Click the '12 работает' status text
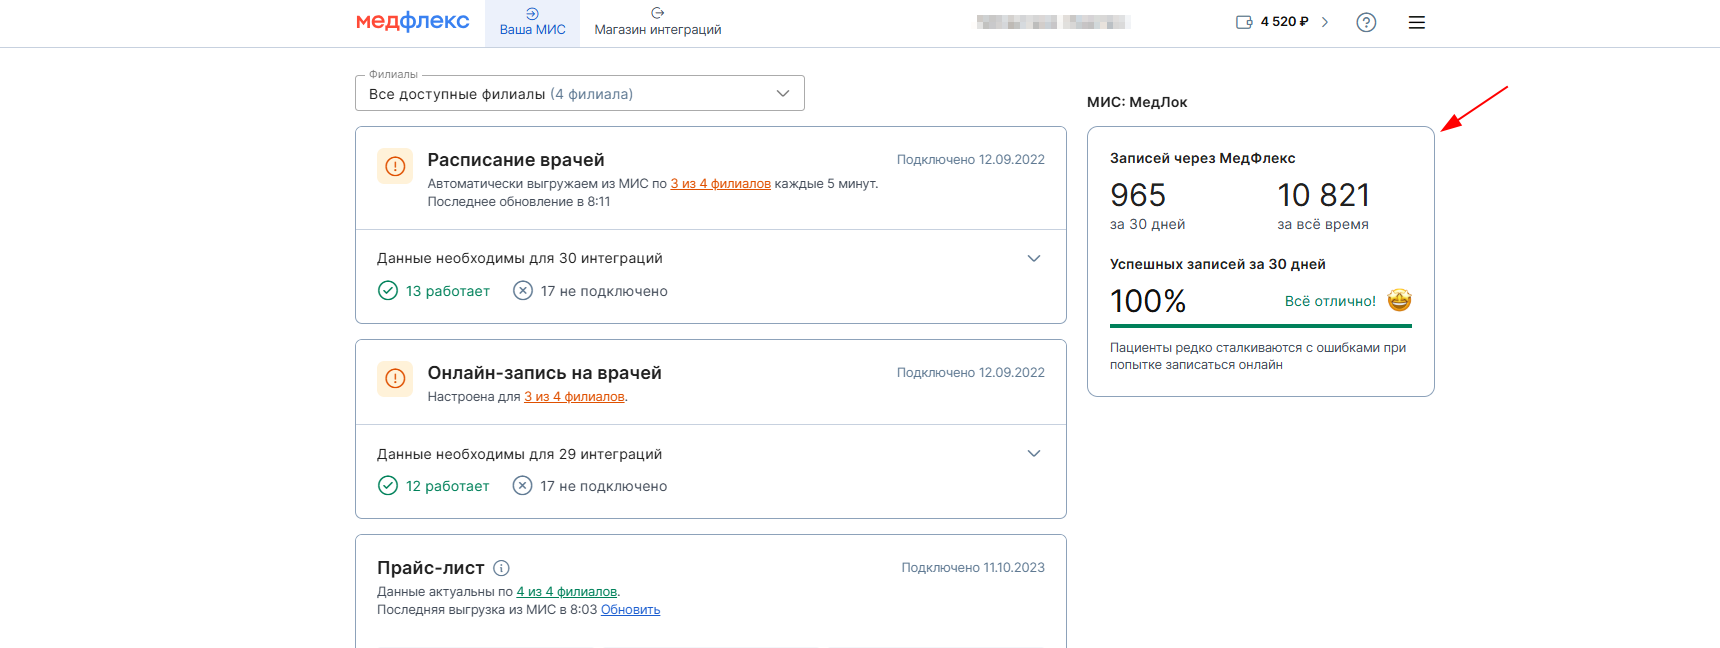Screen dimensions: 1720x648 pyautogui.click(x=448, y=486)
